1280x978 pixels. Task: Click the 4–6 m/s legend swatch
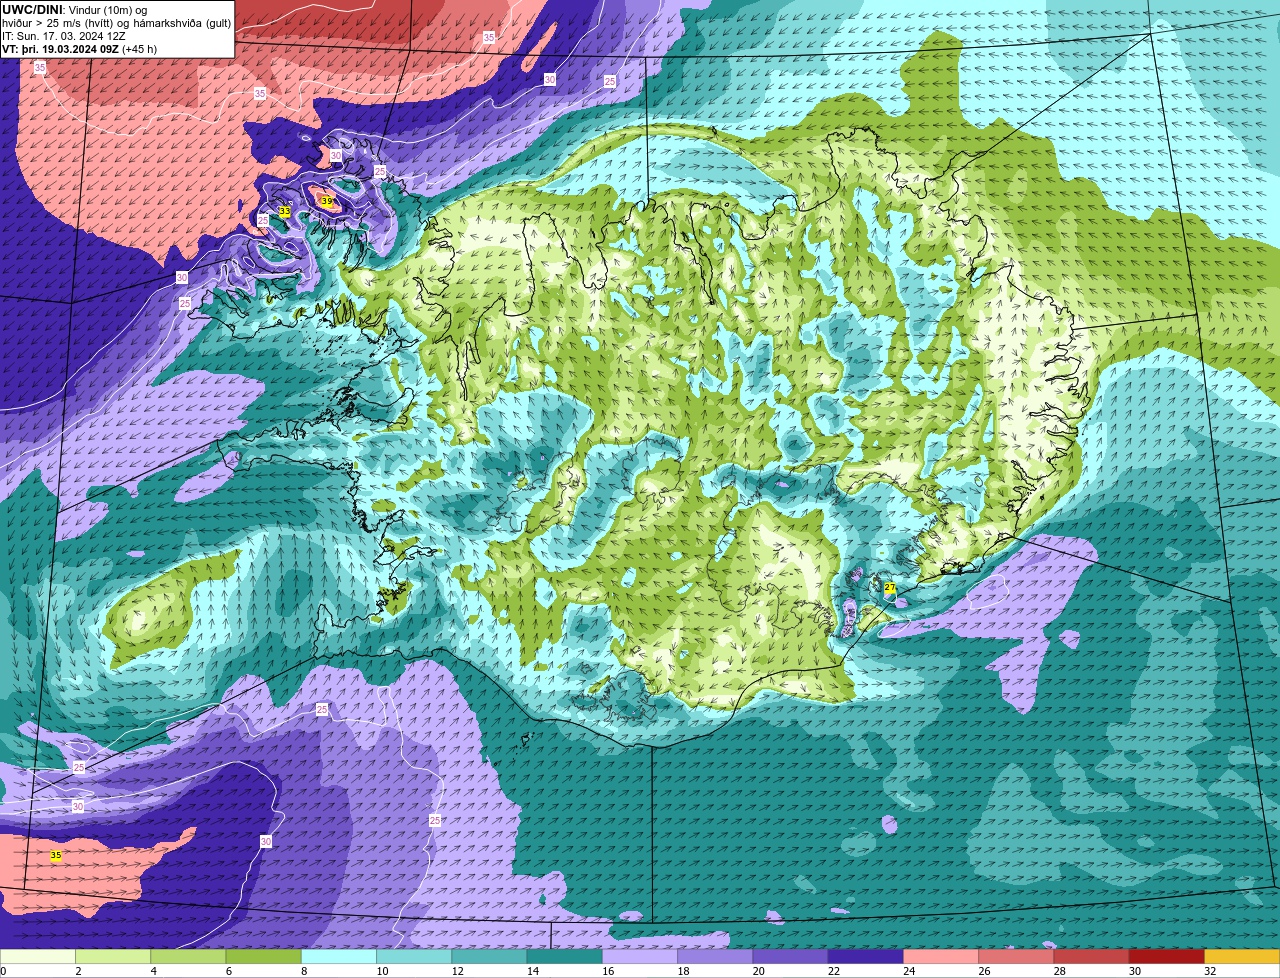(x=188, y=957)
